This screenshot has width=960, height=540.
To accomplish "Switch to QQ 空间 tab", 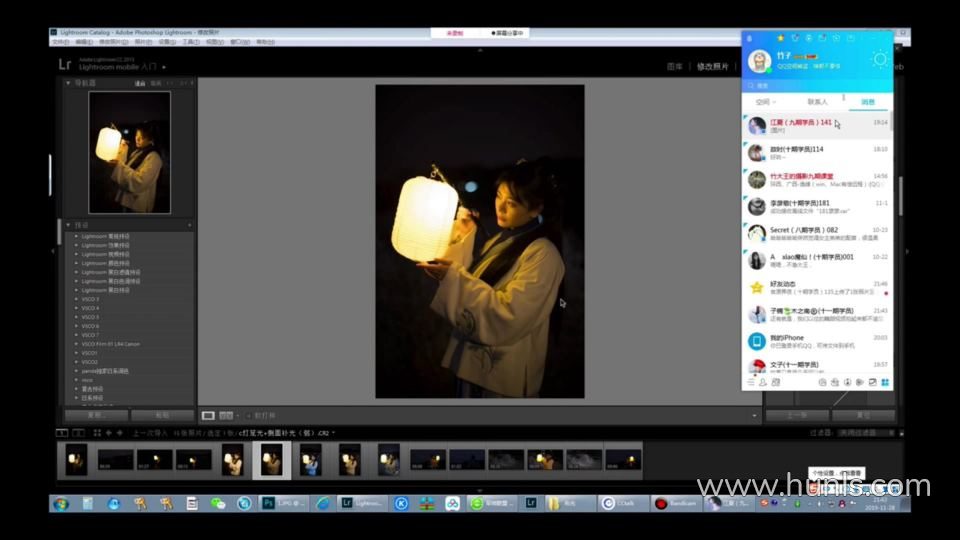I will 765,102.
